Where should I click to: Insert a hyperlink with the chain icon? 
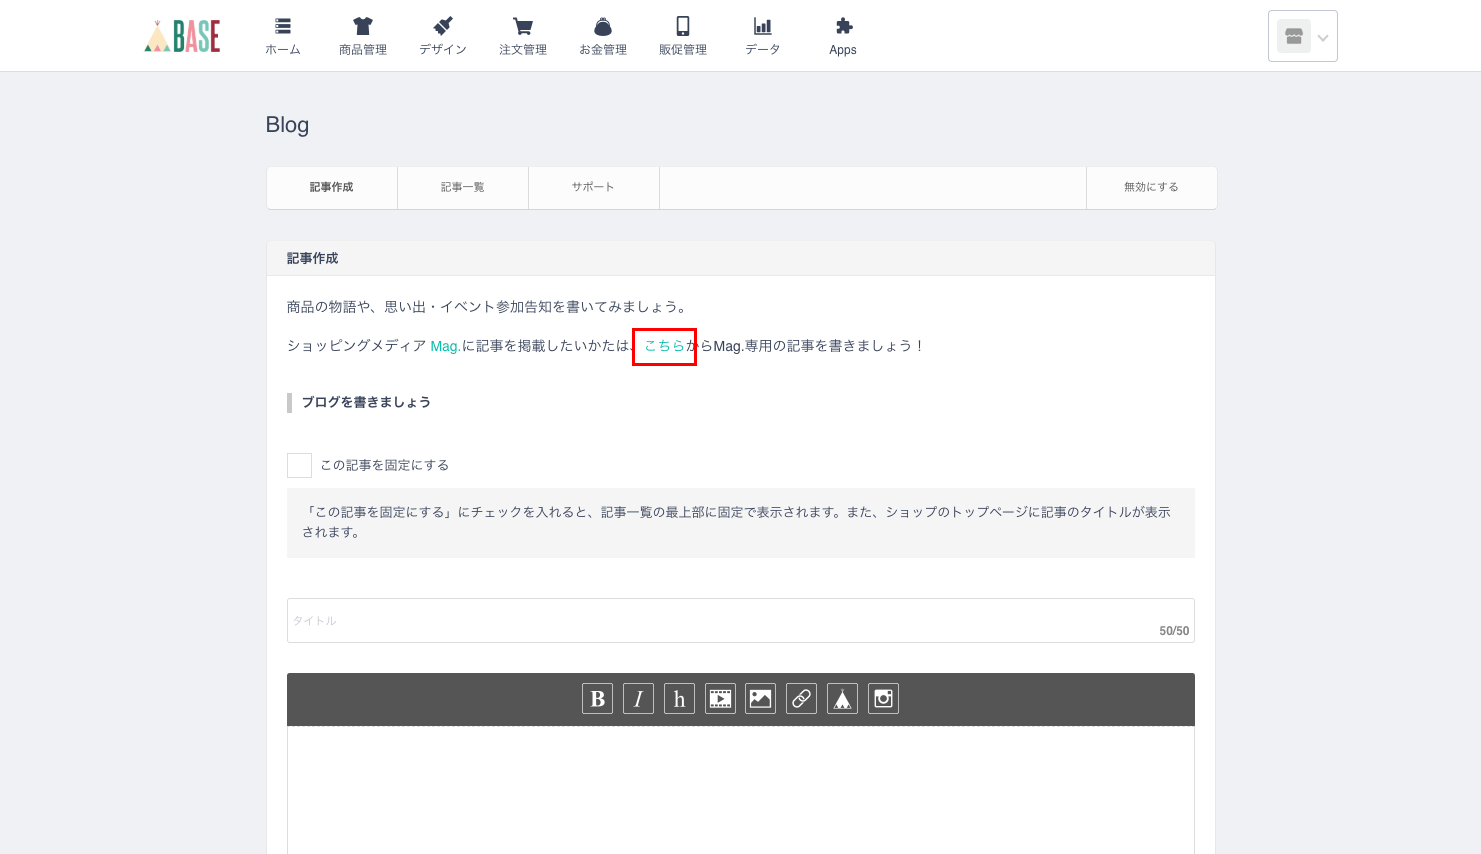point(801,699)
